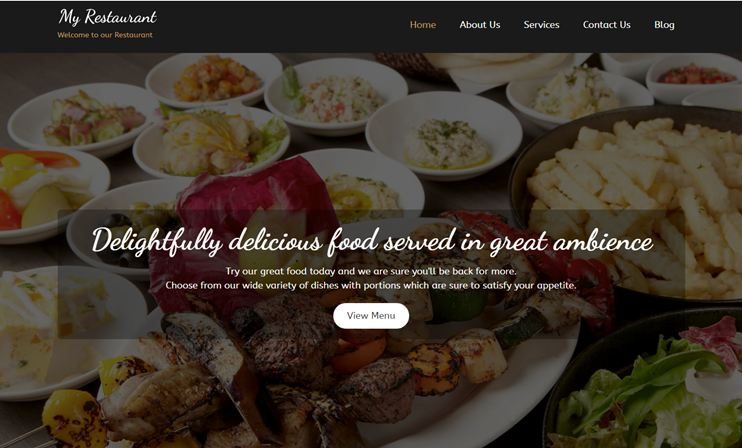Navigate to Contact Us
This screenshot has width=742, height=448.
(606, 25)
